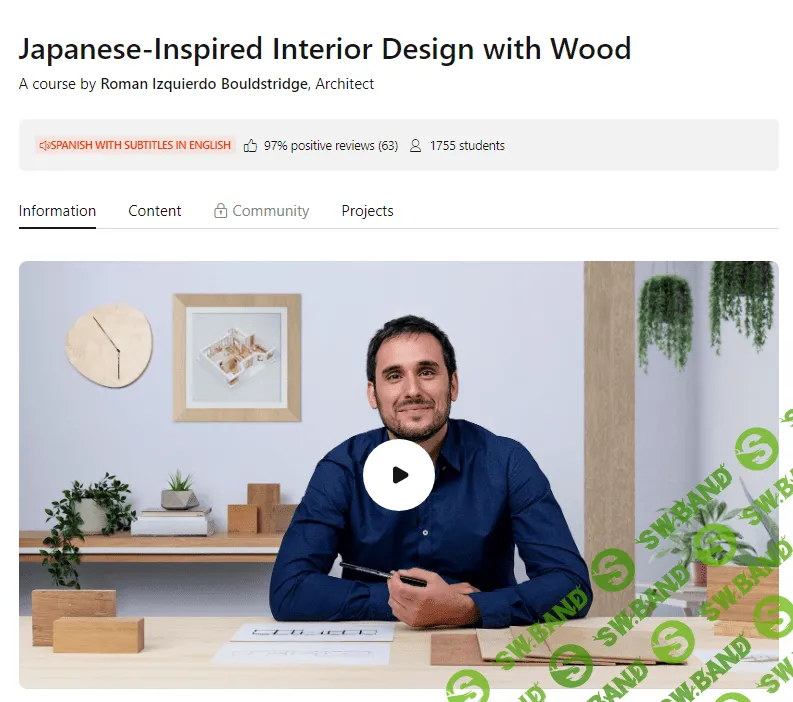793x702 pixels.
Task: Open the locked Community tab
Action: (x=261, y=210)
